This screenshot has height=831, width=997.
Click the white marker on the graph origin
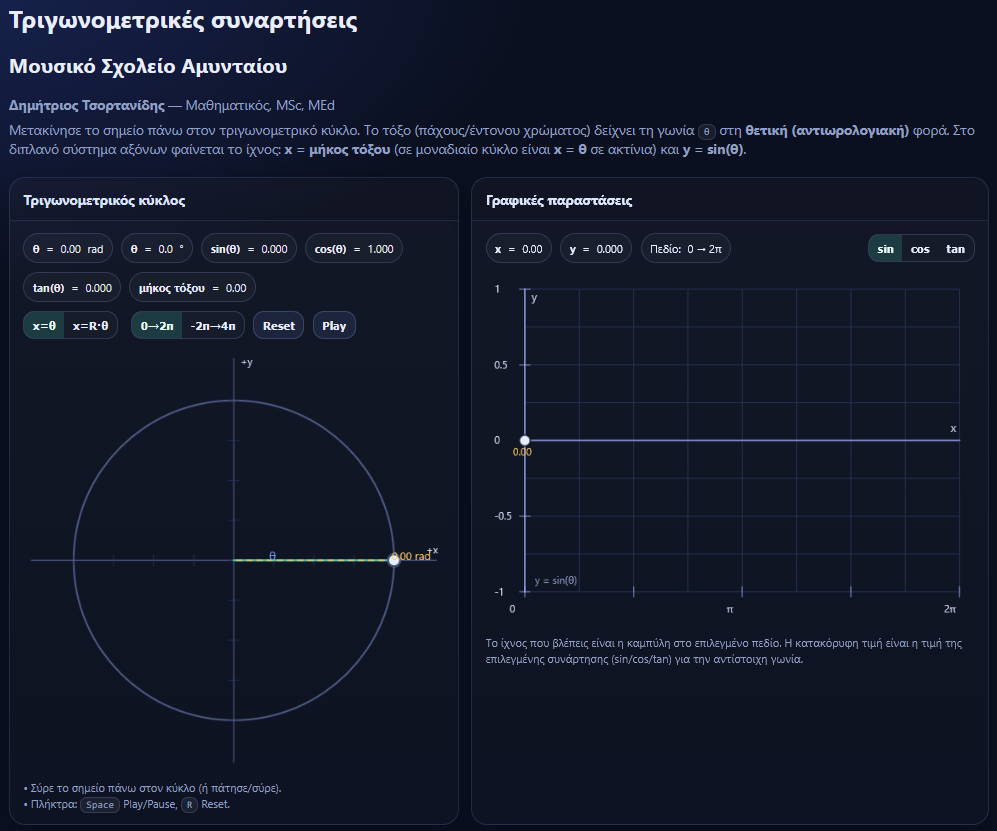pyautogui.click(x=525, y=440)
